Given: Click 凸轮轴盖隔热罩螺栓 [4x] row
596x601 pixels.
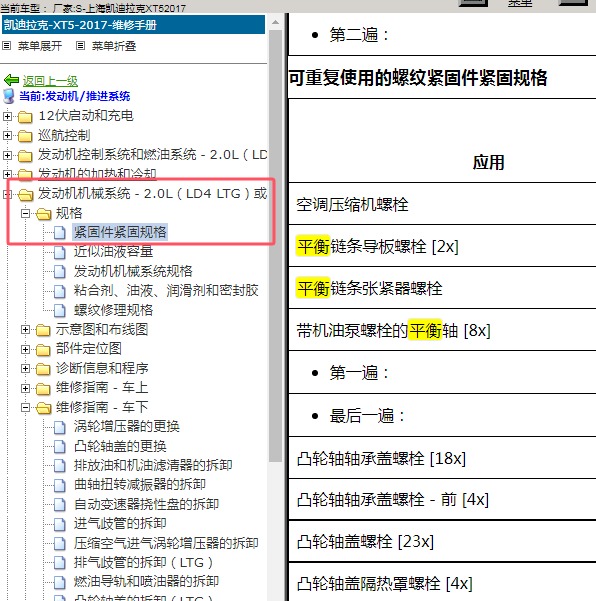Looking at the screenshot, I should (442, 583).
